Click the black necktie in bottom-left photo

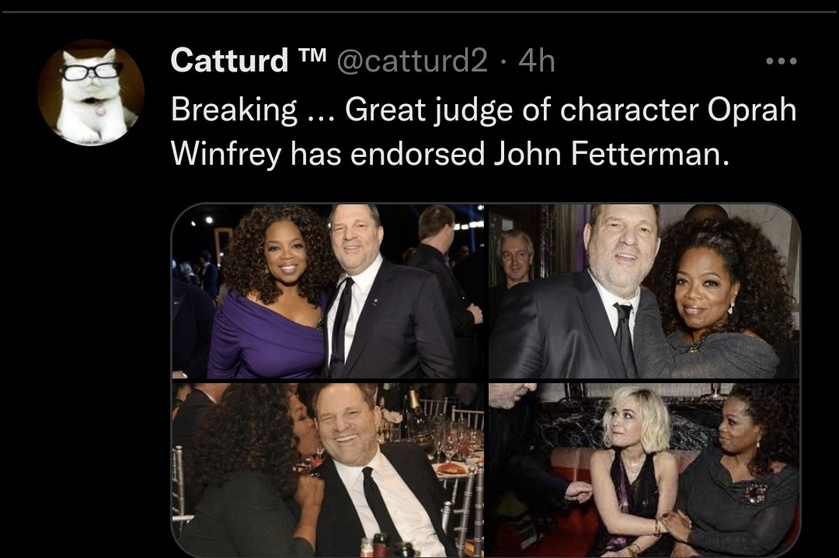tap(381, 510)
